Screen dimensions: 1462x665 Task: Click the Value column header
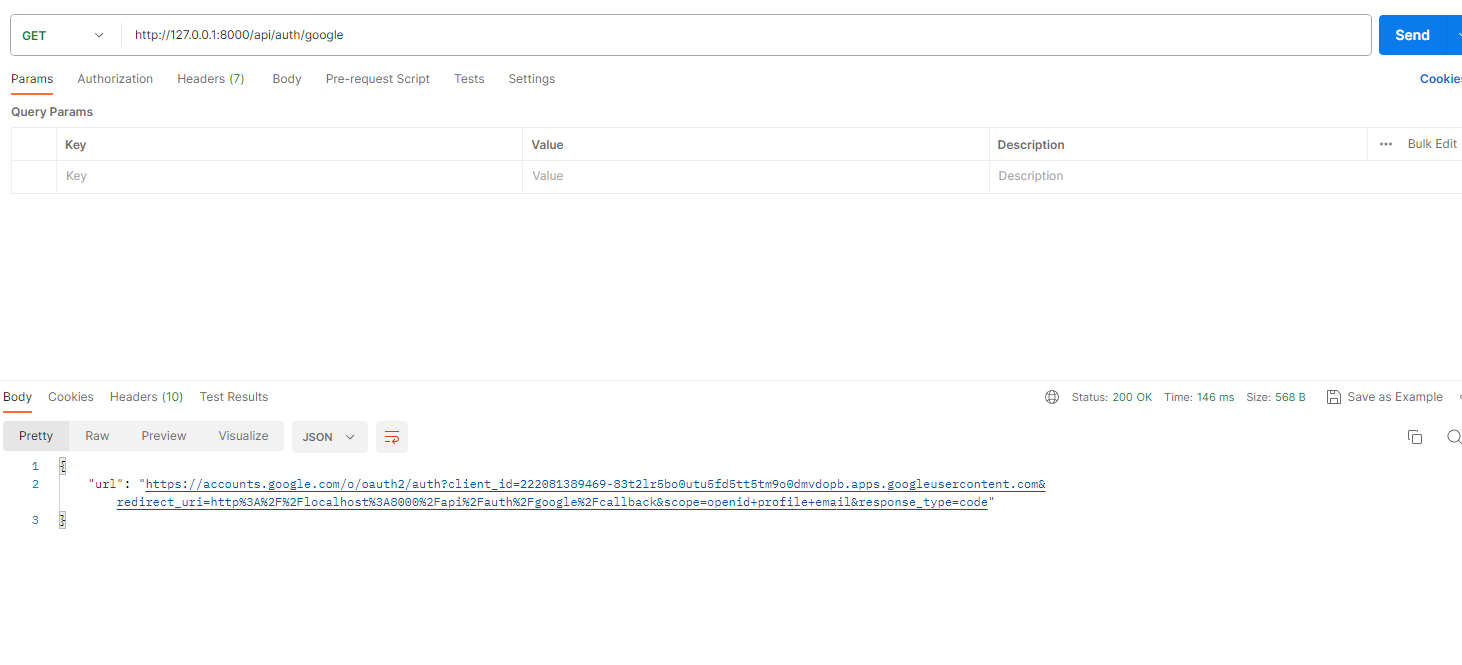pos(548,145)
